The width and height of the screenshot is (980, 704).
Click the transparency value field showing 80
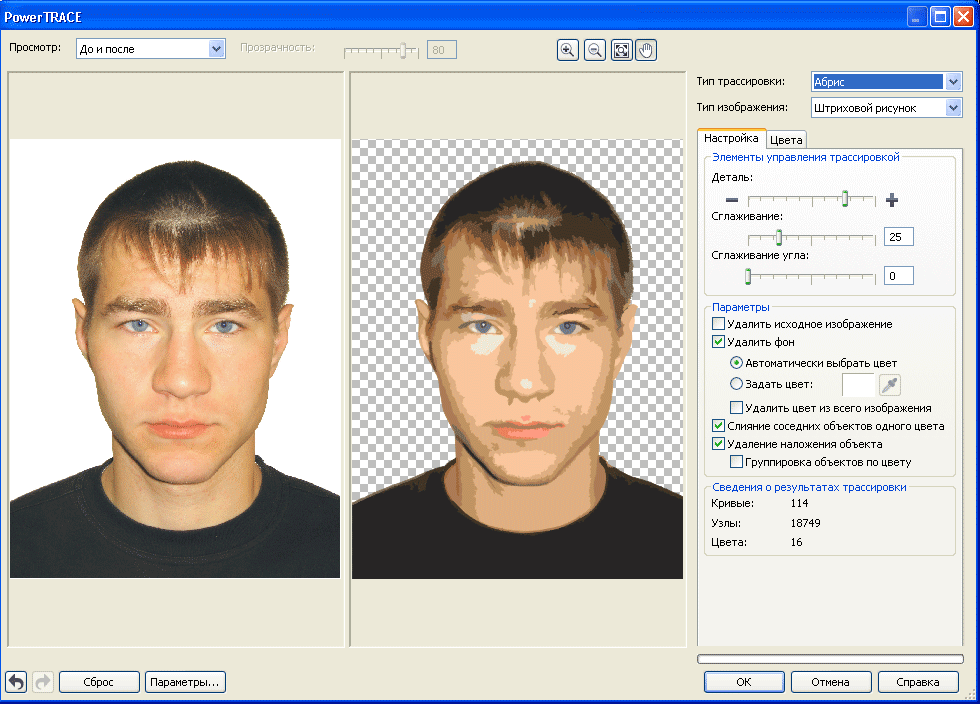coord(442,49)
